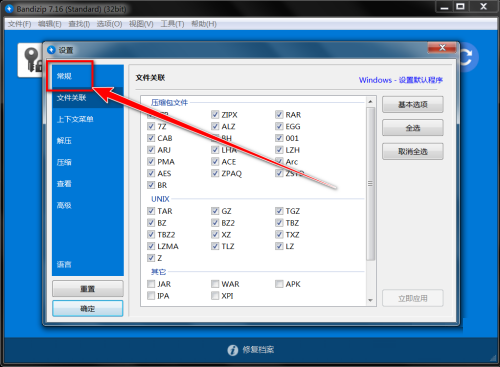Toggle the 001 checkbox
This screenshot has height=367, width=500.
pyautogui.click(x=279, y=138)
